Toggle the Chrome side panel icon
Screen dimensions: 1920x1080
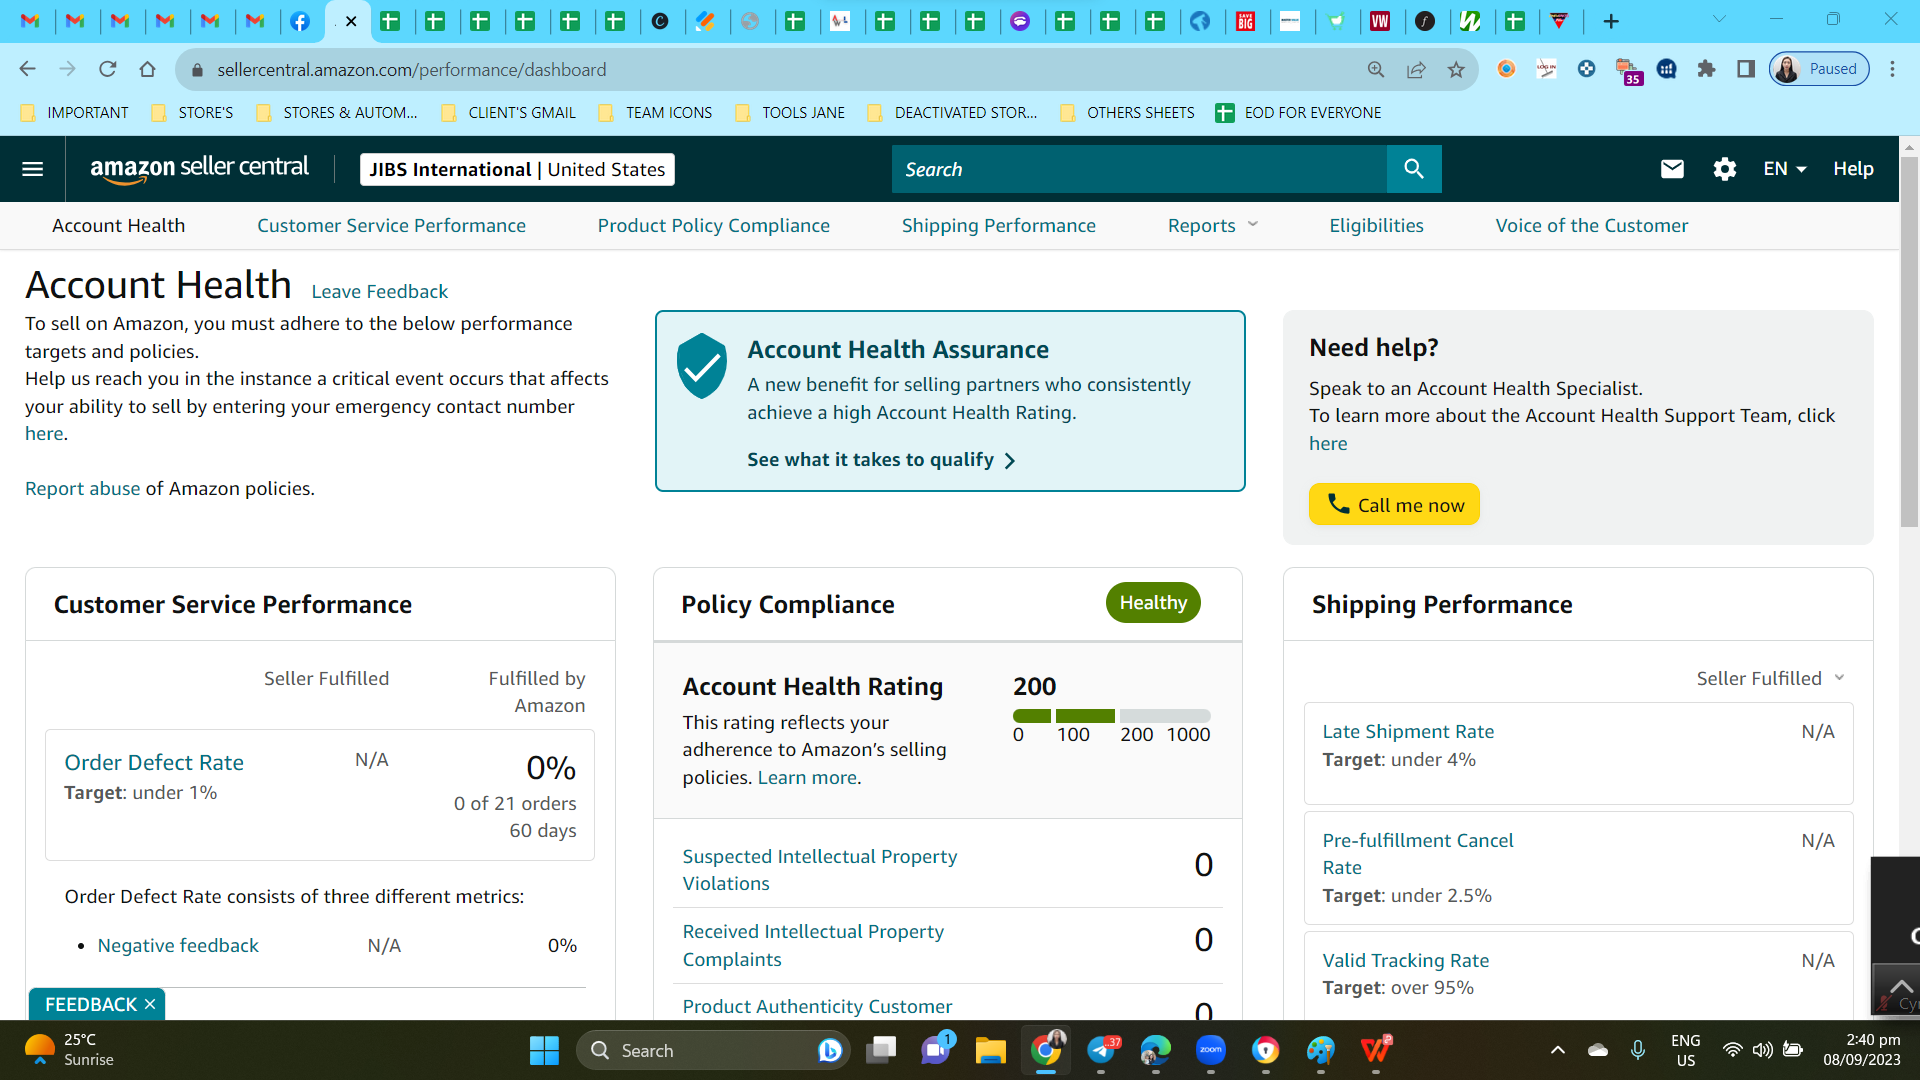pyautogui.click(x=1746, y=69)
